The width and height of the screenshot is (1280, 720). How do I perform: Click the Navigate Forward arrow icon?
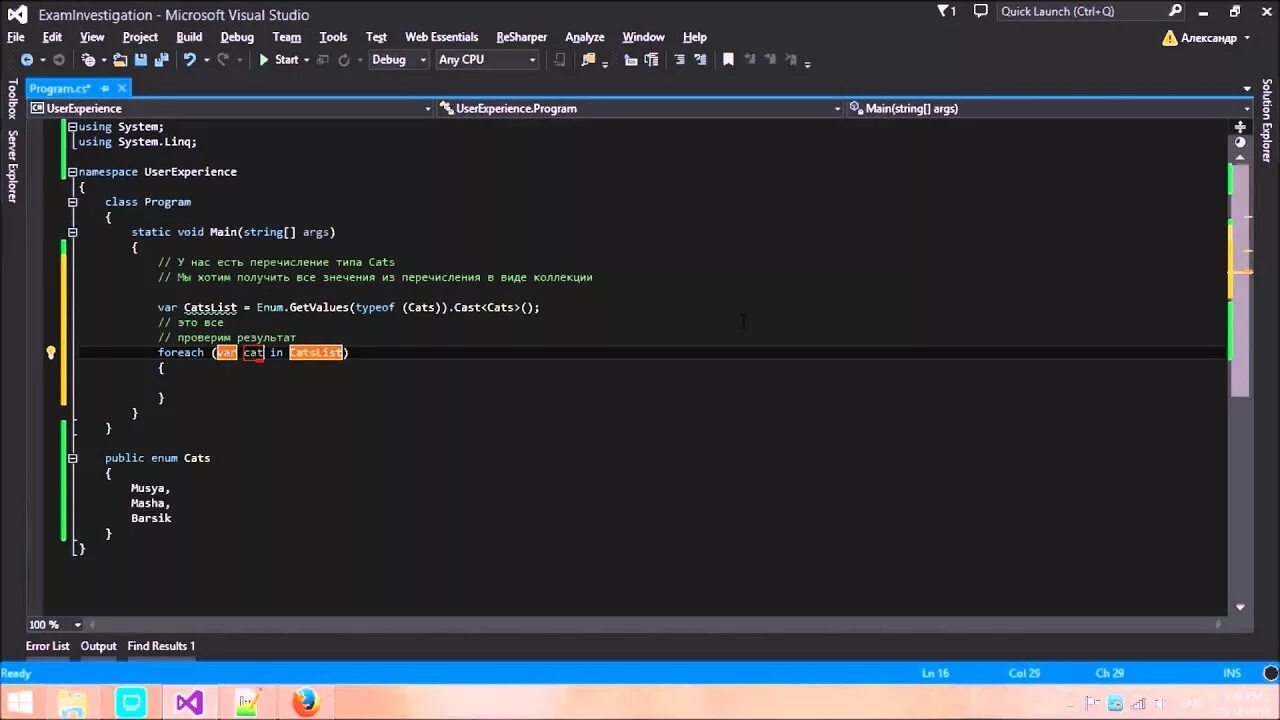[x=59, y=60]
